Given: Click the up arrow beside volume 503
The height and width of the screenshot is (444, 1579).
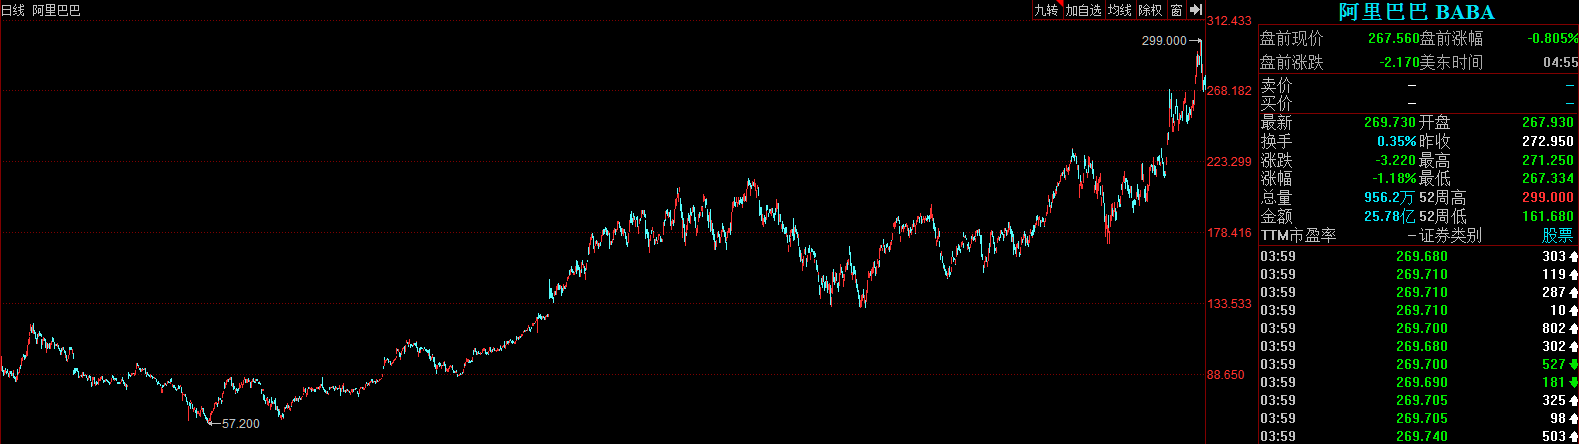Looking at the screenshot, I should [1573, 436].
